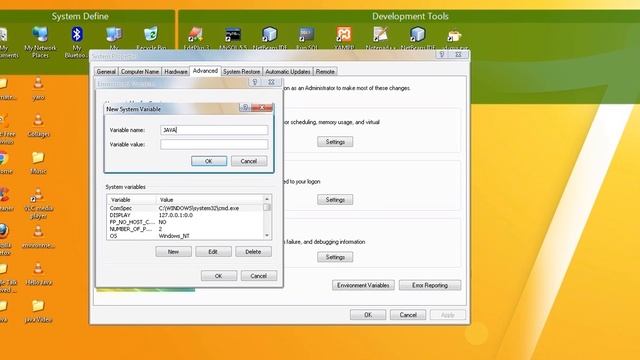Switch to the Hardware tab
The height and width of the screenshot is (360, 640).
pos(176,71)
